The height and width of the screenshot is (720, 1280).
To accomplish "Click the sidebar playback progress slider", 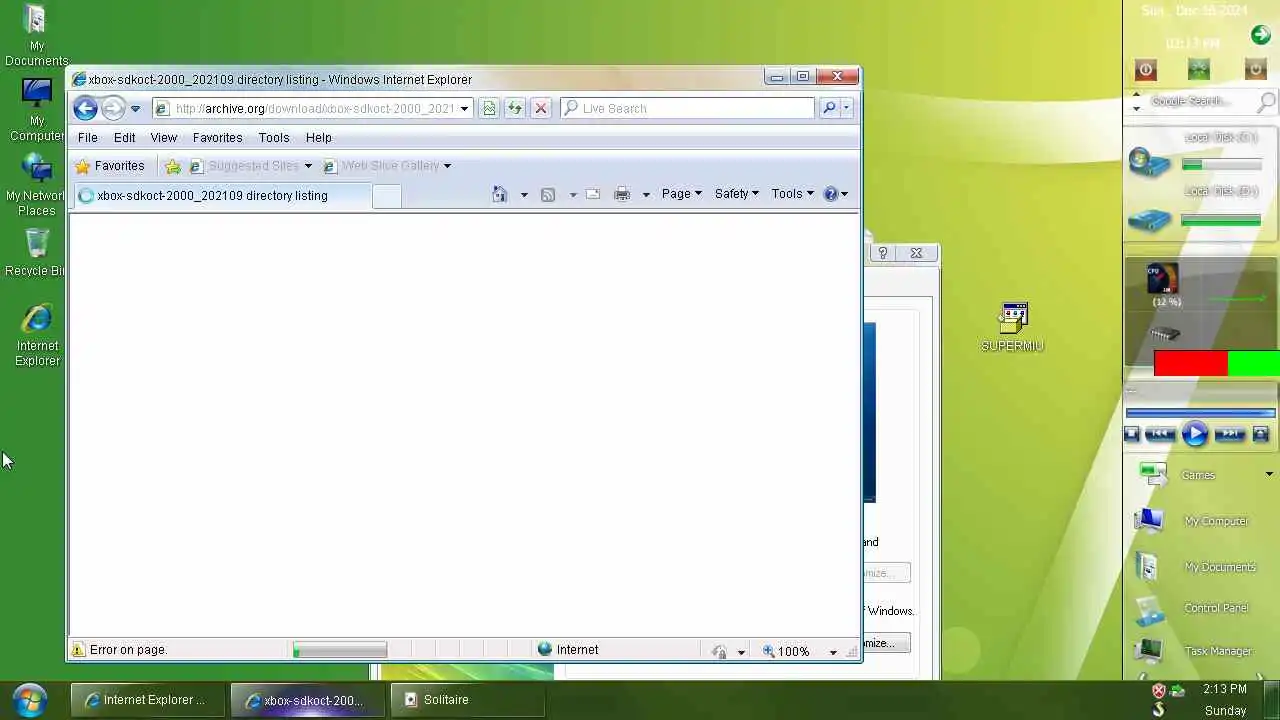I will click(1200, 412).
